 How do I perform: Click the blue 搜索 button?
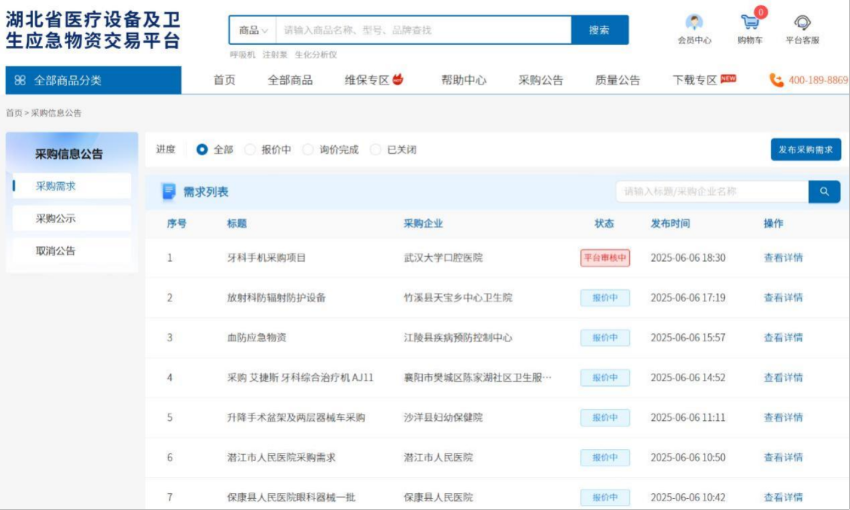pos(599,30)
